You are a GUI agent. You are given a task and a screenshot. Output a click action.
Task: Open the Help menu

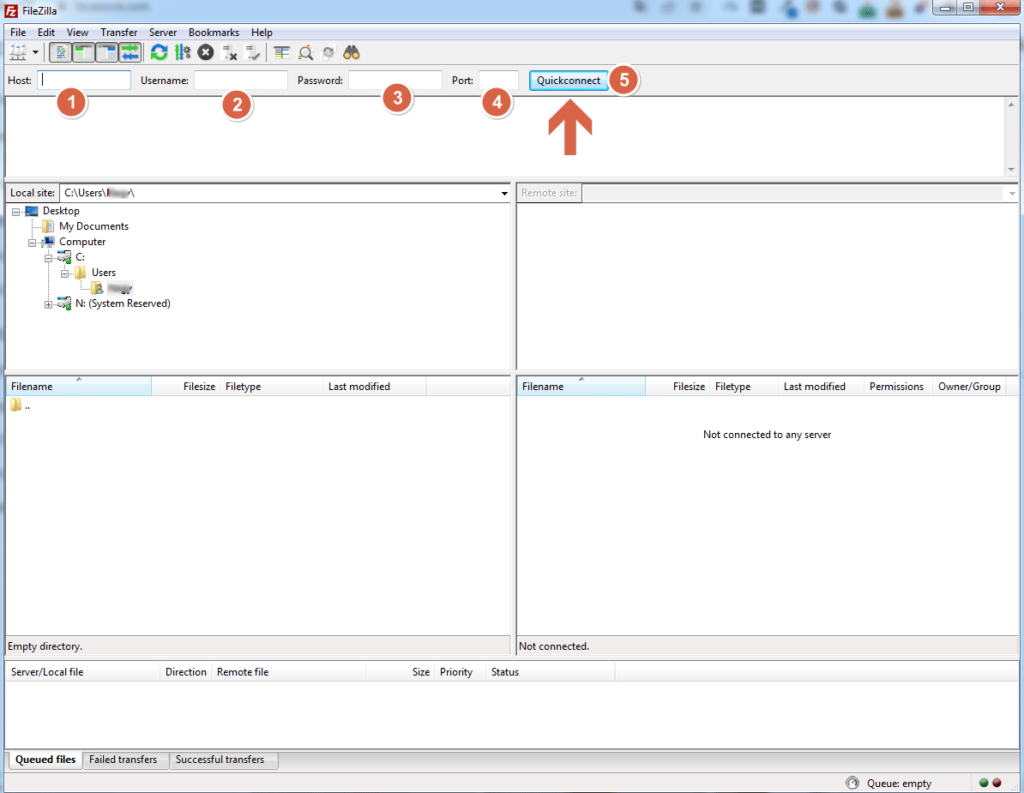(x=262, y=32)
